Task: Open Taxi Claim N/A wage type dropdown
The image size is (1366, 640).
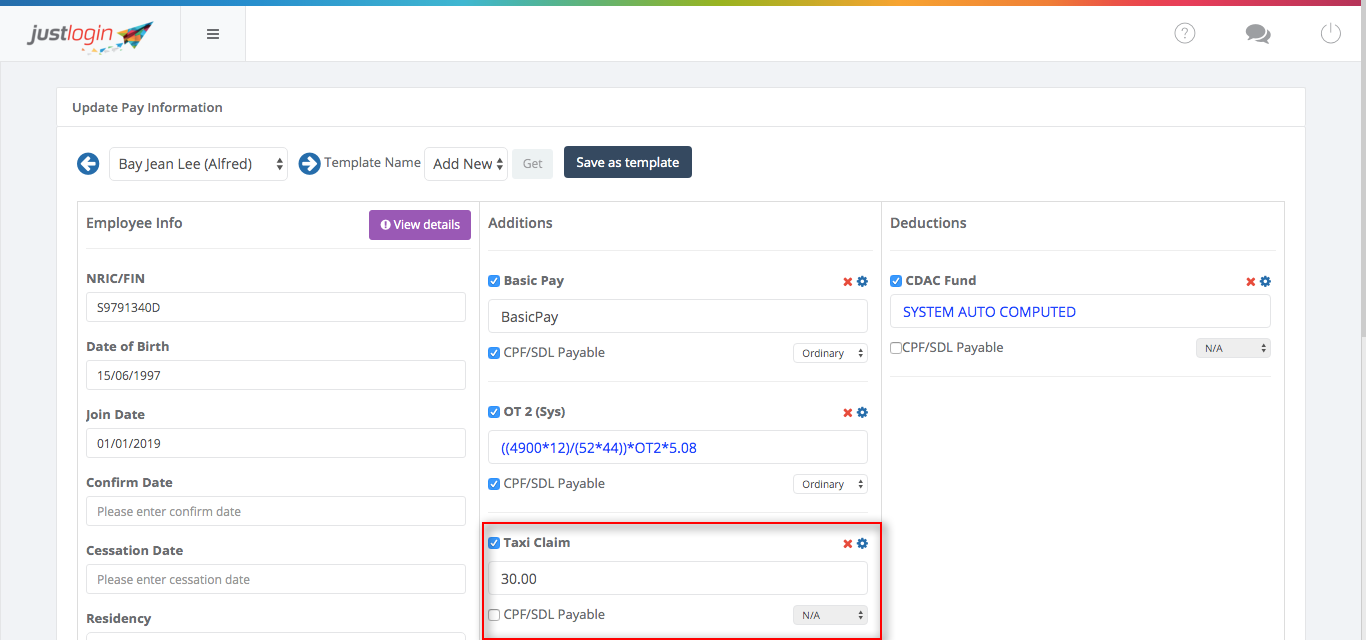Action: coord(830,615)
